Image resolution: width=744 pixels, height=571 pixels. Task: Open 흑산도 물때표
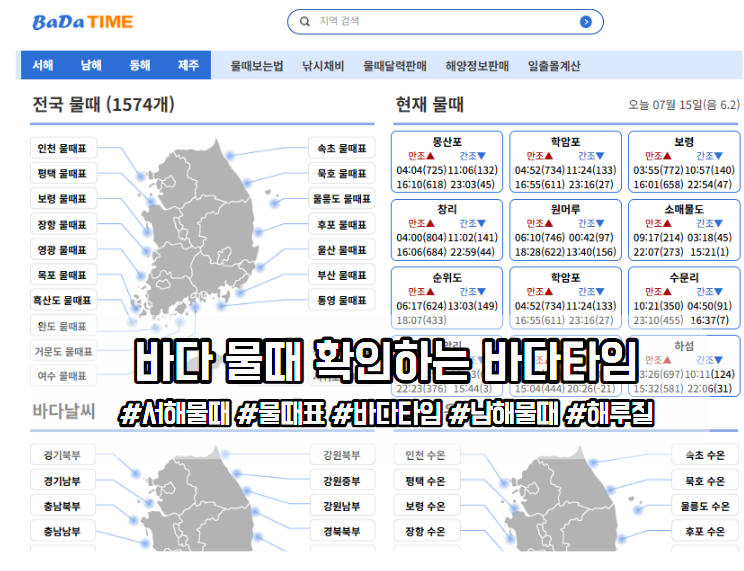(x=64, y=300)
